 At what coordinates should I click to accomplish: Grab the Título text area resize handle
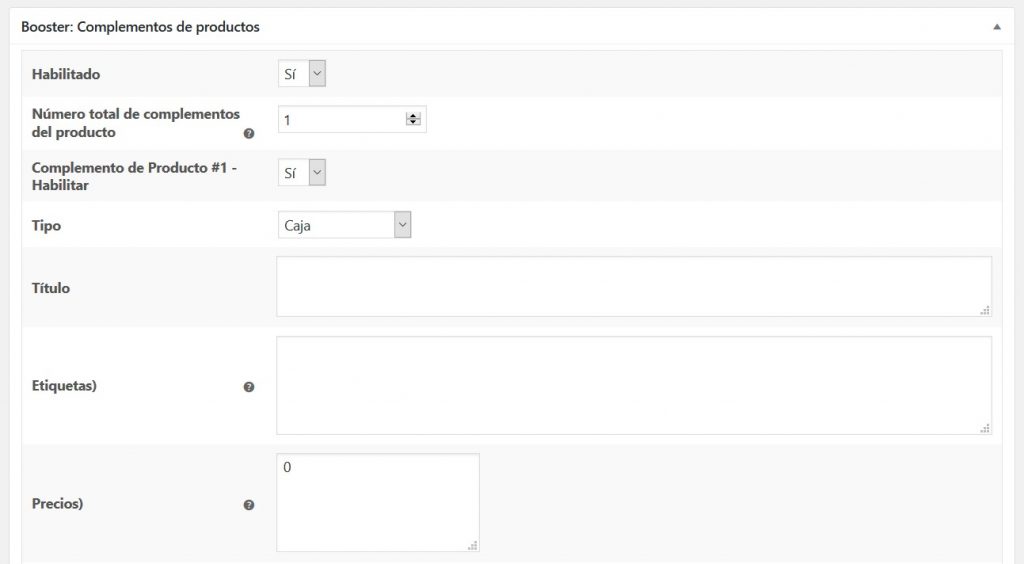click(985, 310)
